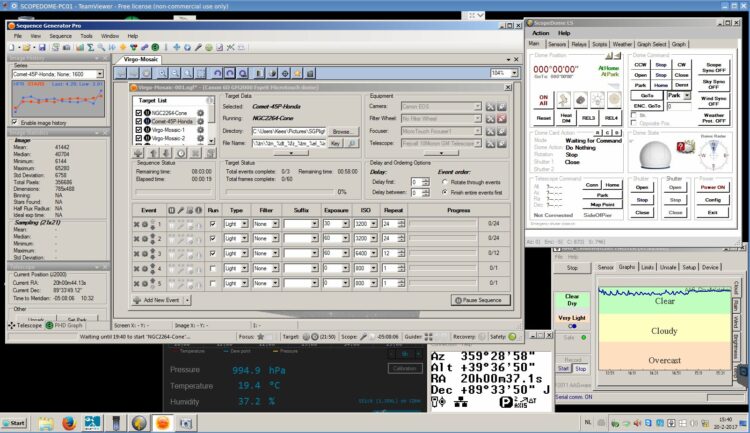Click the Browse button for Directory
The height and width of the screenshot is (433, 750).
pos(342,131)
